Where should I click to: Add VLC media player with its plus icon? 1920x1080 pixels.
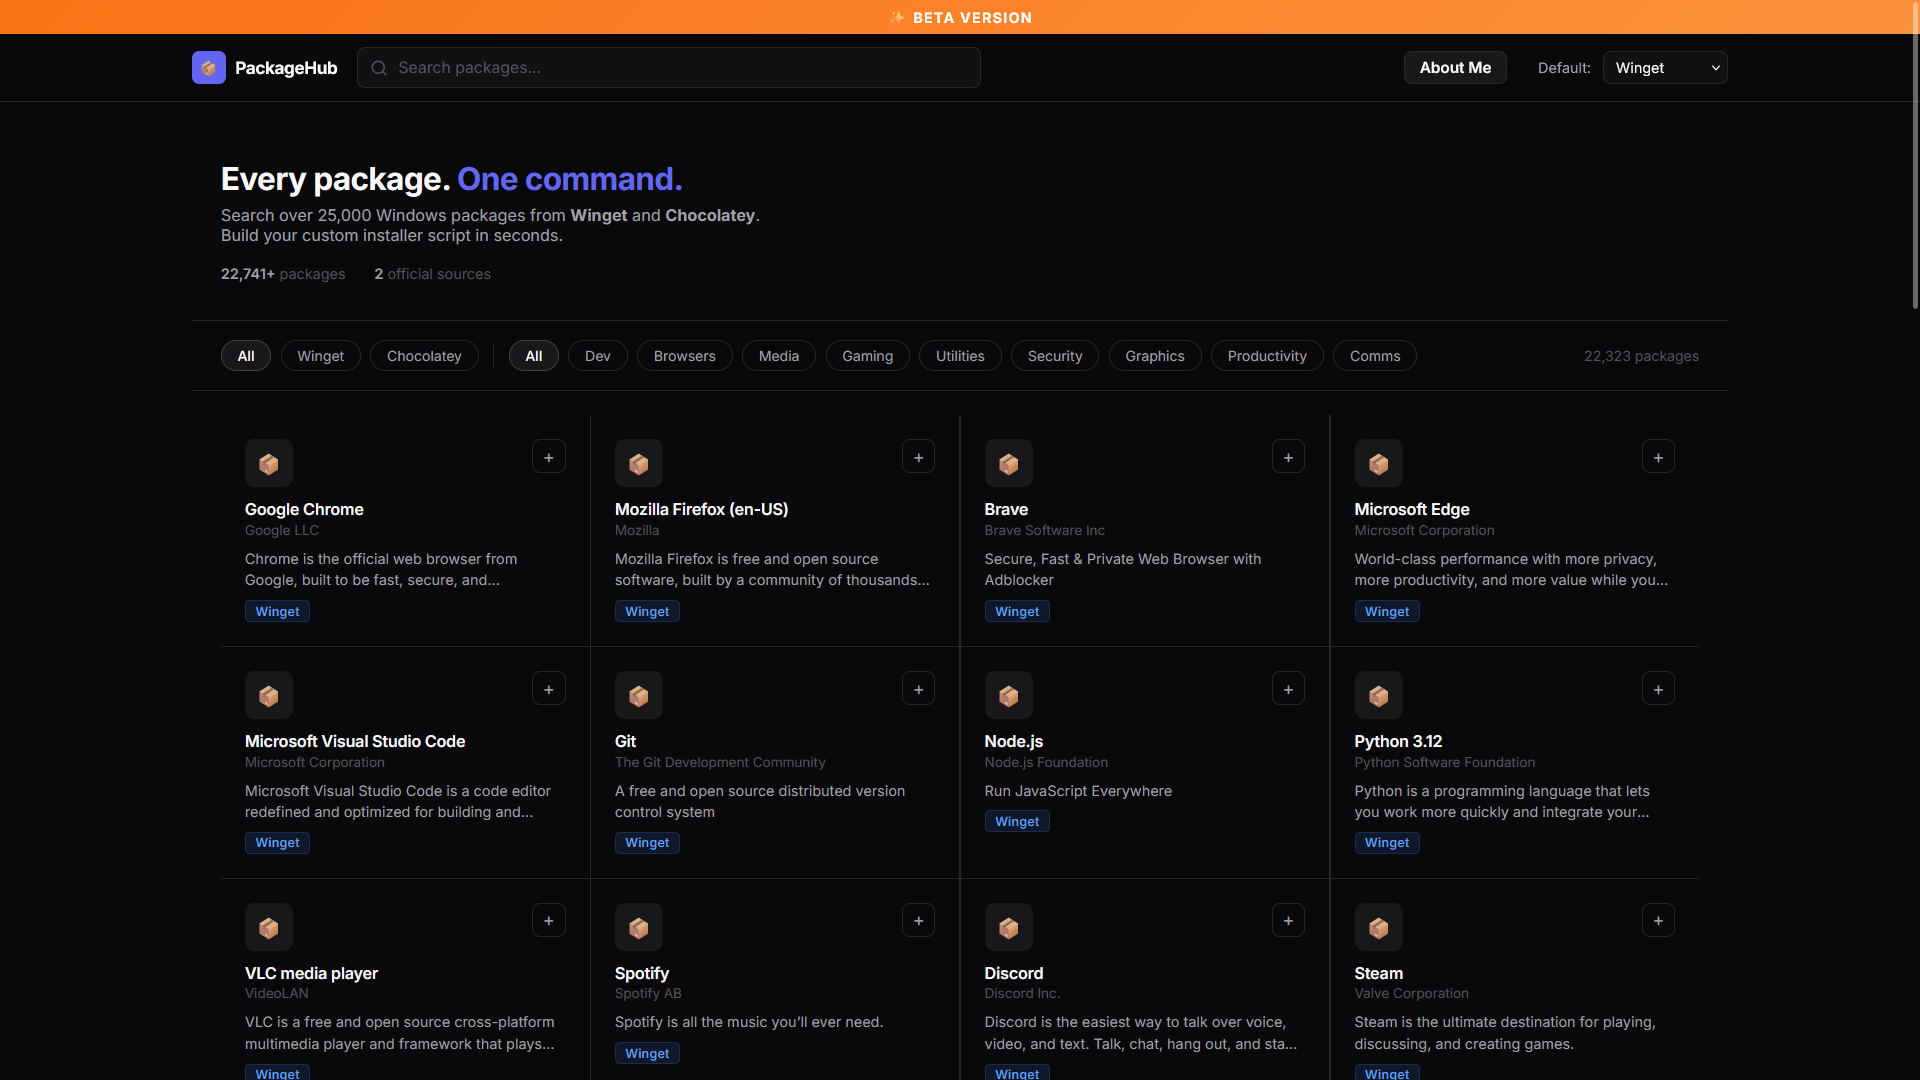549,921
